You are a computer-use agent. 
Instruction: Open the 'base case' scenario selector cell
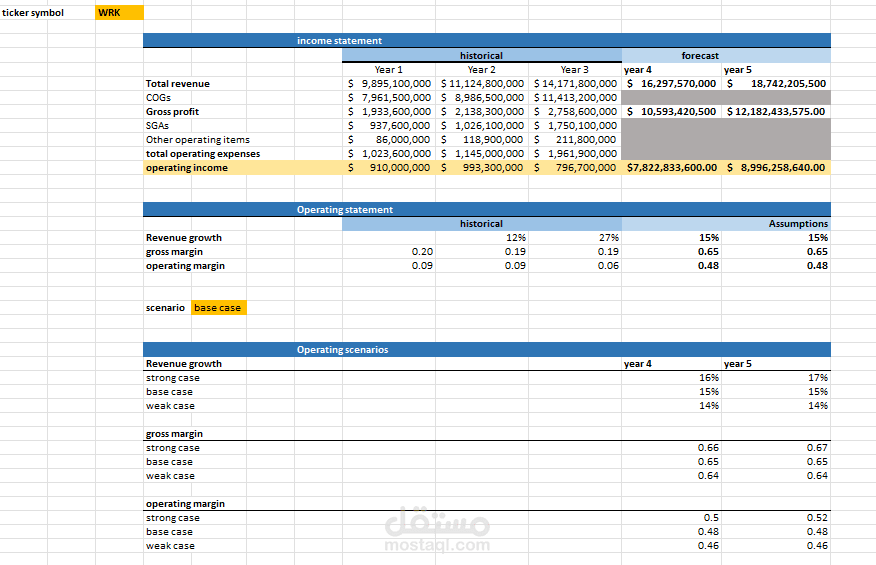point(218,307)
